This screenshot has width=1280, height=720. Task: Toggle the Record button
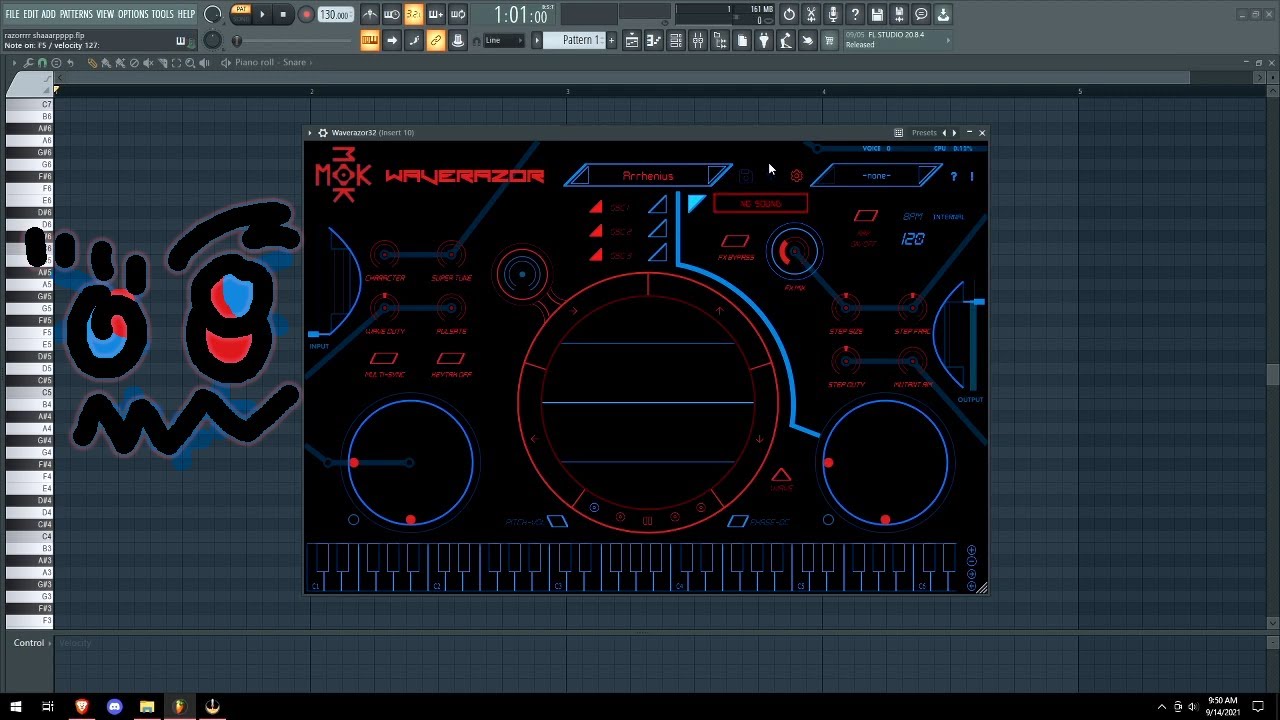point(306,15)
